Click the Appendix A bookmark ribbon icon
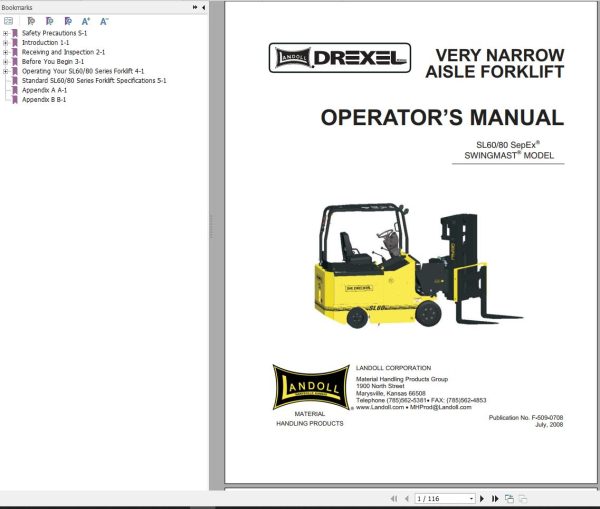600x509 pixels. pos(15,90)
